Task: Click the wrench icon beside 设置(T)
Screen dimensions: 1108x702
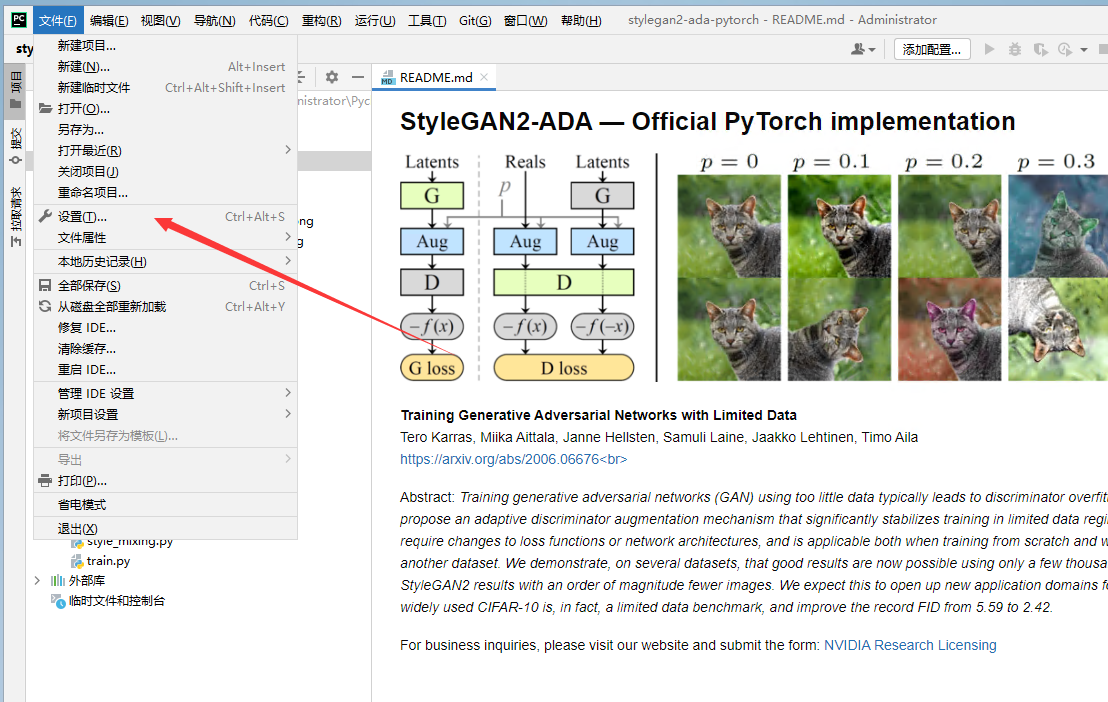Action: pyautogui.click(x=45, y=216)
